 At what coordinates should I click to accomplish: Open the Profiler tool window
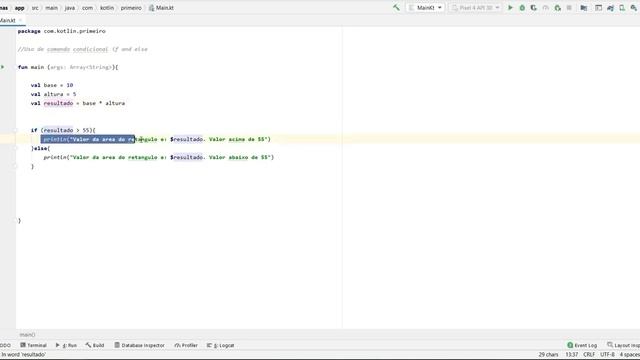click(186, 345)
